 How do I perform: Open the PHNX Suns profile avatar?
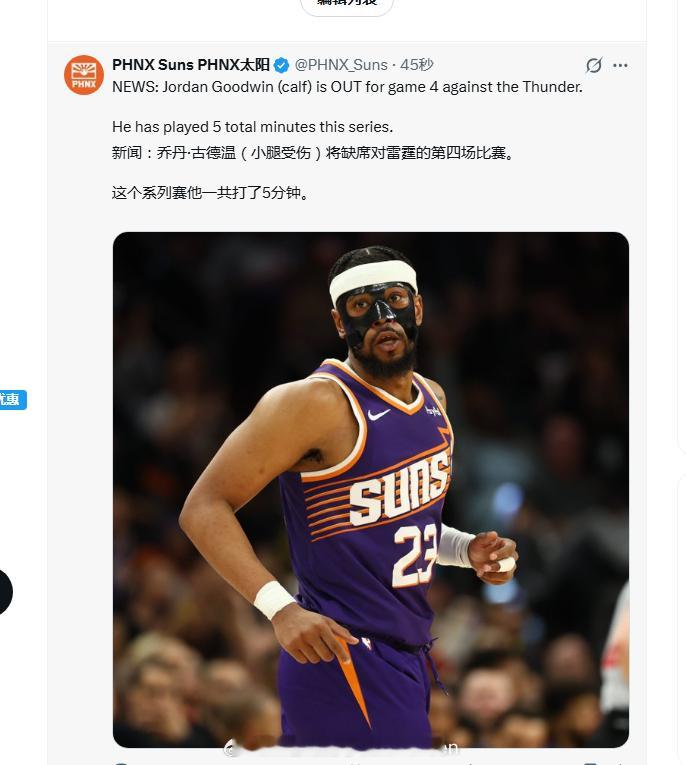click(84, 75)
